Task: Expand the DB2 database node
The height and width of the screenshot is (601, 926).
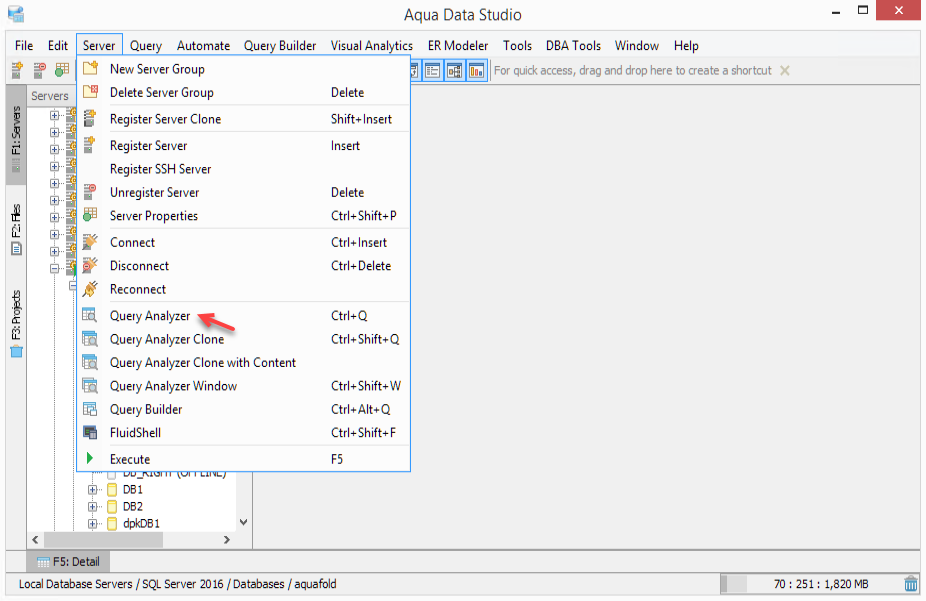Action: [93, 507]
